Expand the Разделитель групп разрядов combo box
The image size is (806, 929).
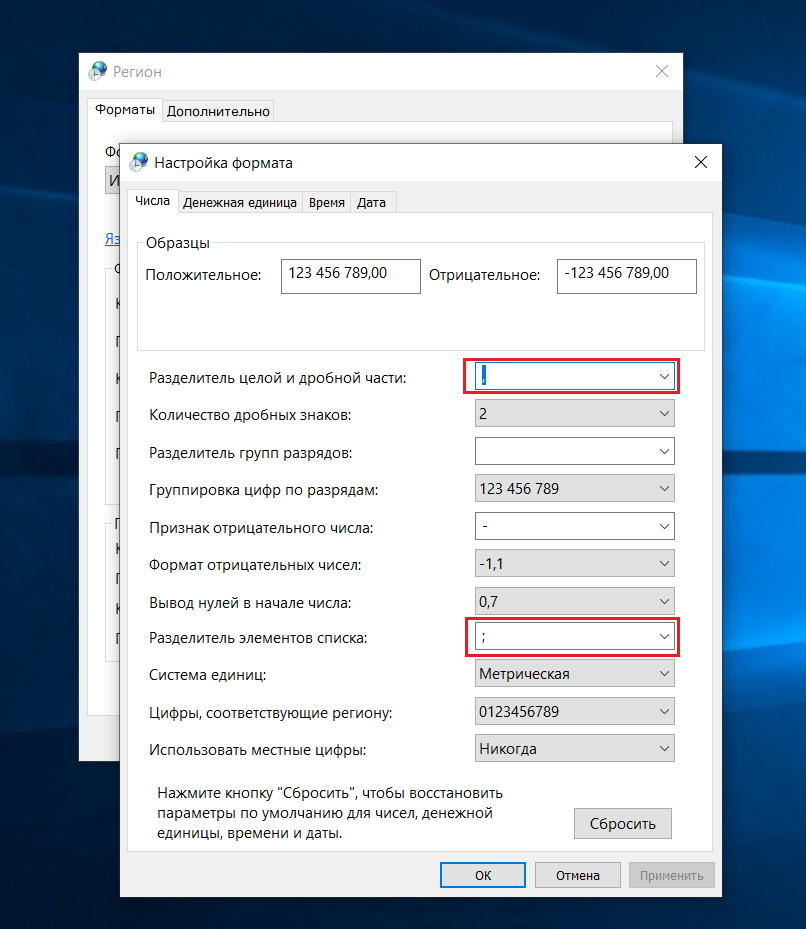point(664,451)
